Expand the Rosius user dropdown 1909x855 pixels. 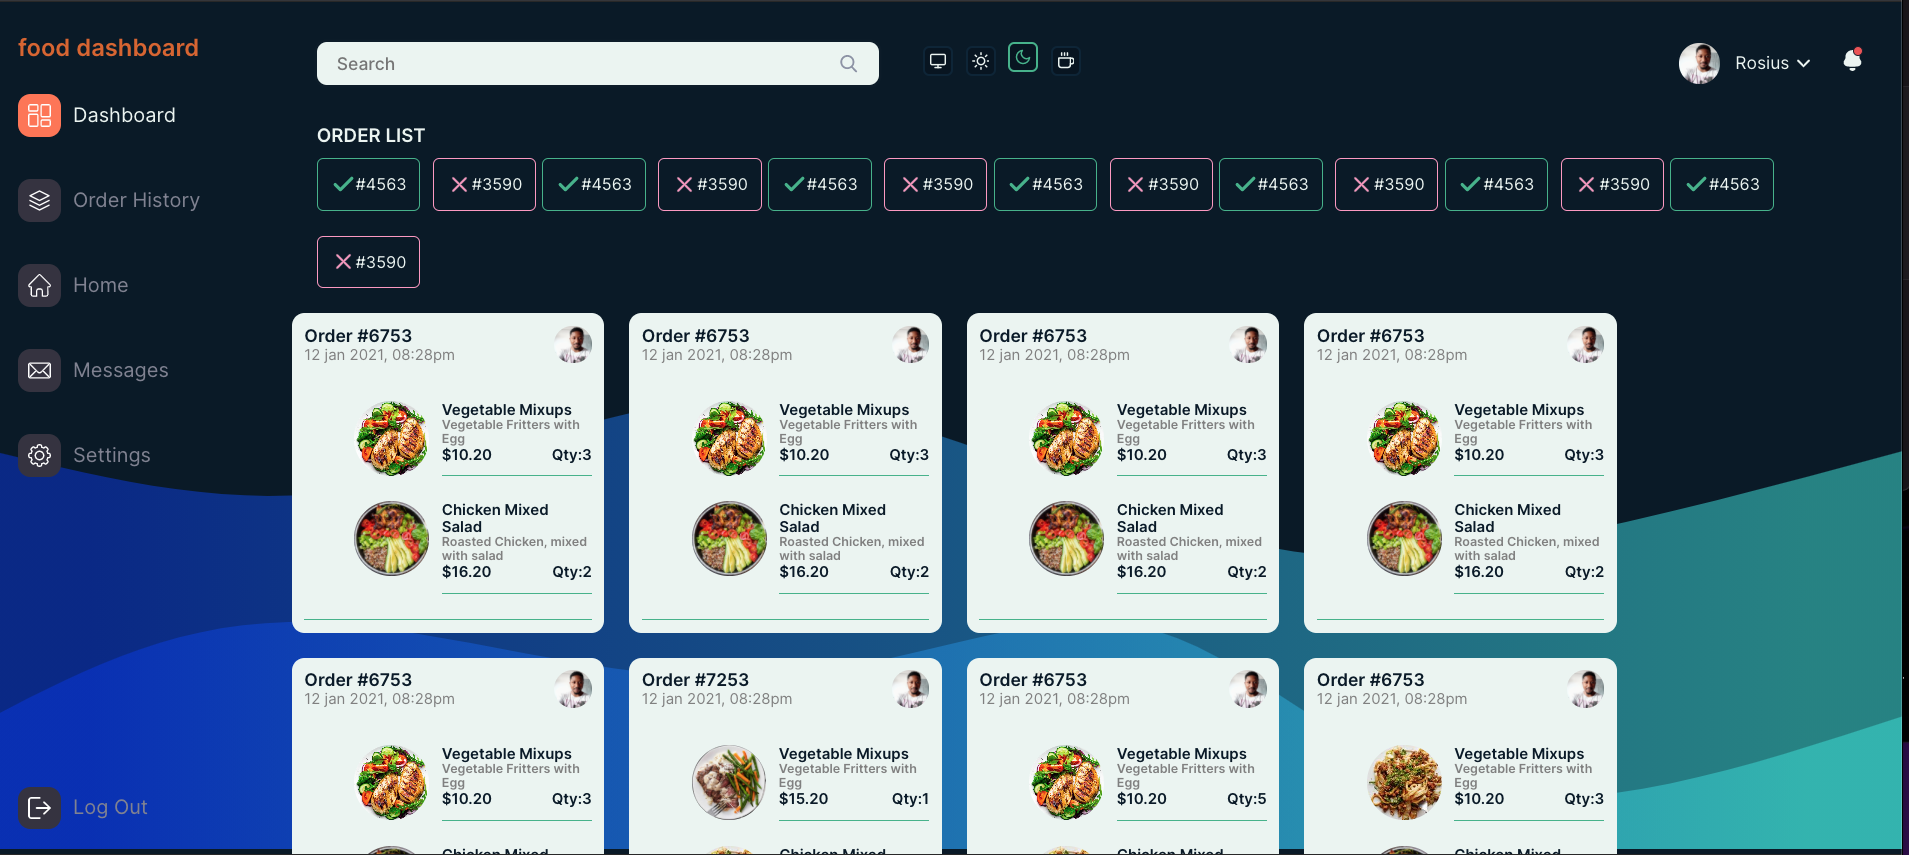[1773, 63]
